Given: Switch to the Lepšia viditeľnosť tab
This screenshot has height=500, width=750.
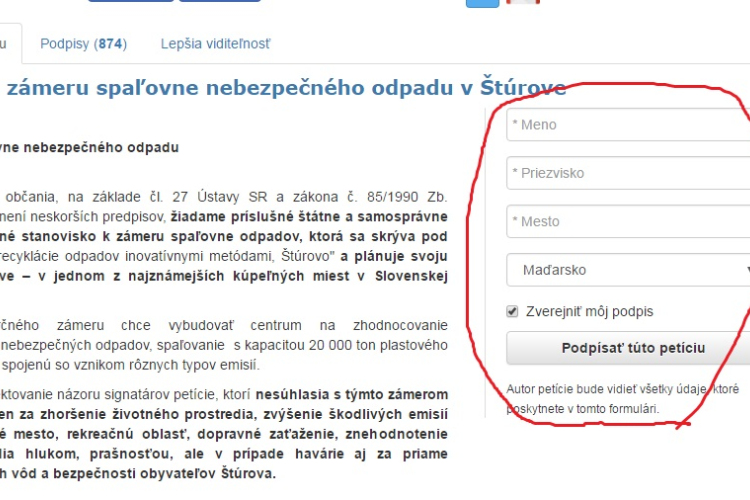Looking at the screenshot, I should (x=215, y=44).
